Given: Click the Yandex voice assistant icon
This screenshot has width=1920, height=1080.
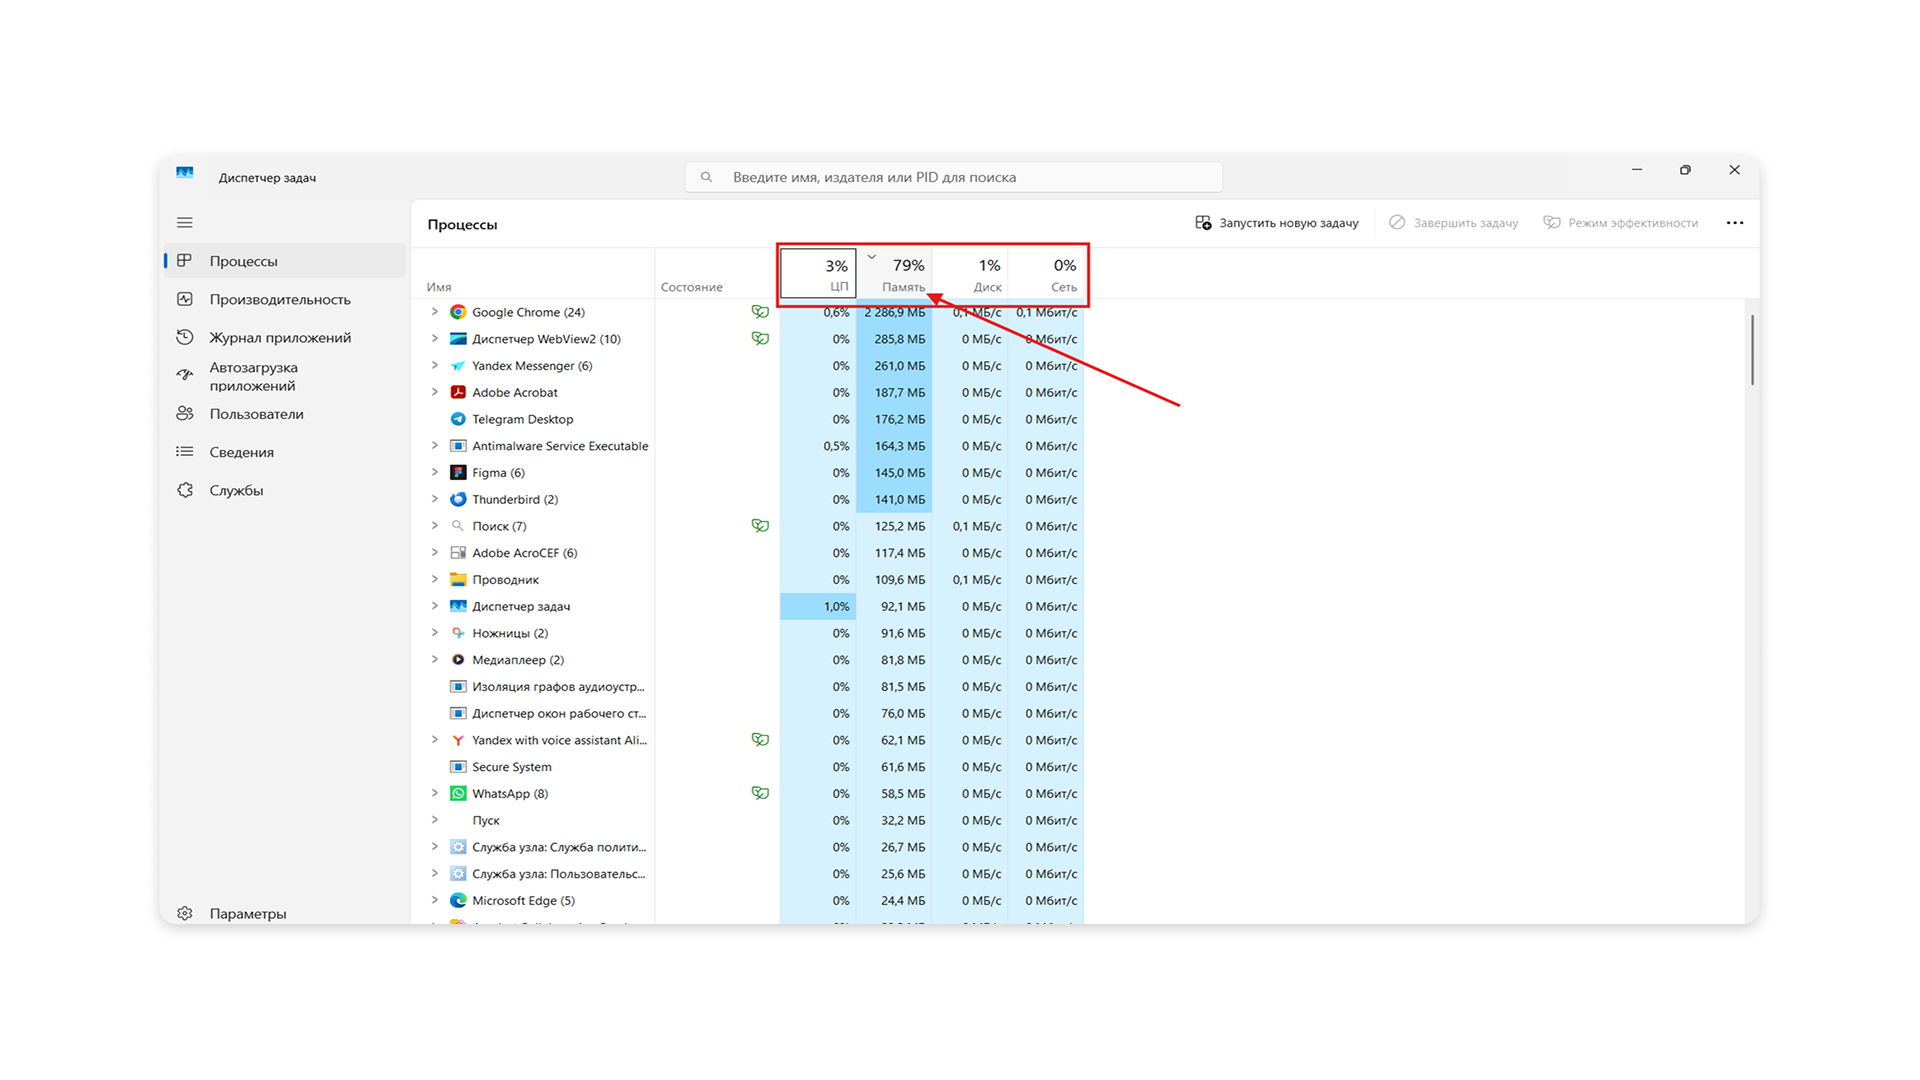Looking at the screenshot, I should pos(458,740).
